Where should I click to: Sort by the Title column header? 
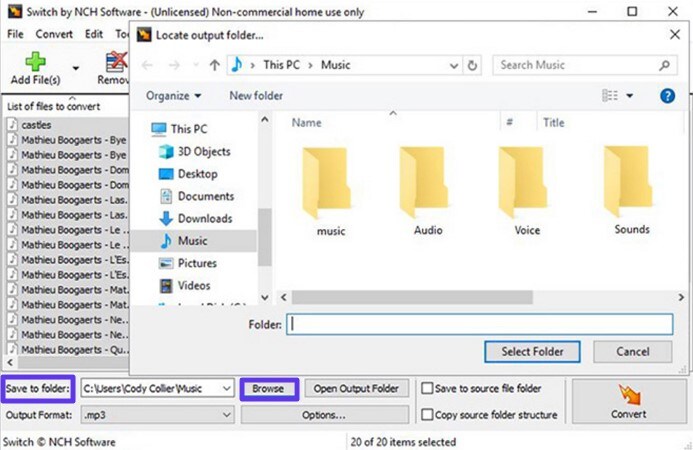pyautogui.click(x=553, y=122)
